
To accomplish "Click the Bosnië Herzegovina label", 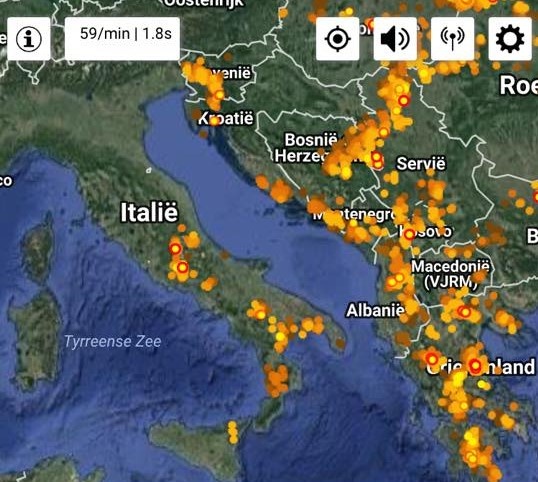I will pos(307,148).
